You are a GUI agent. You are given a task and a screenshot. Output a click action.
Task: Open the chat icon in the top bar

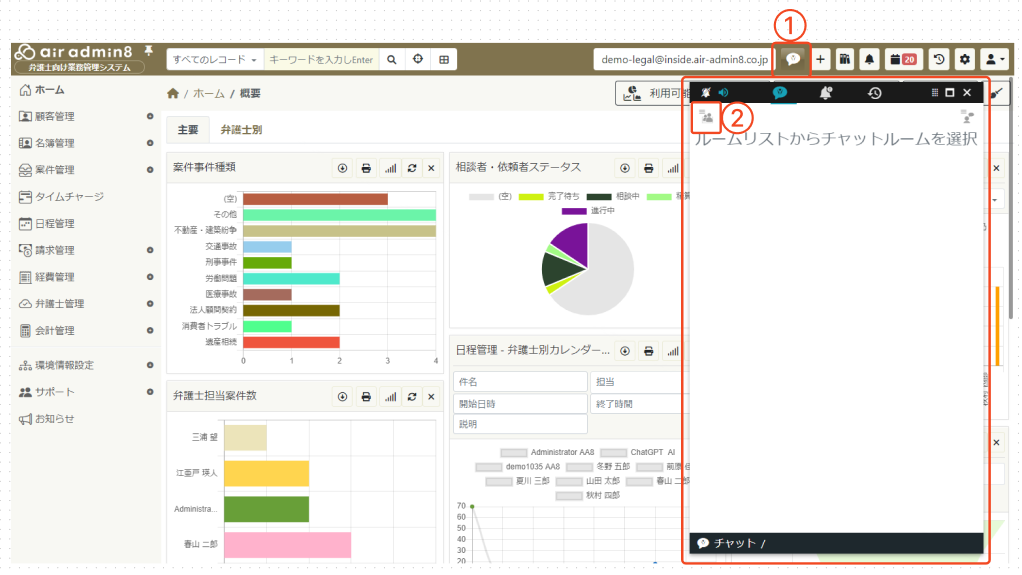(x=793, y=60)
